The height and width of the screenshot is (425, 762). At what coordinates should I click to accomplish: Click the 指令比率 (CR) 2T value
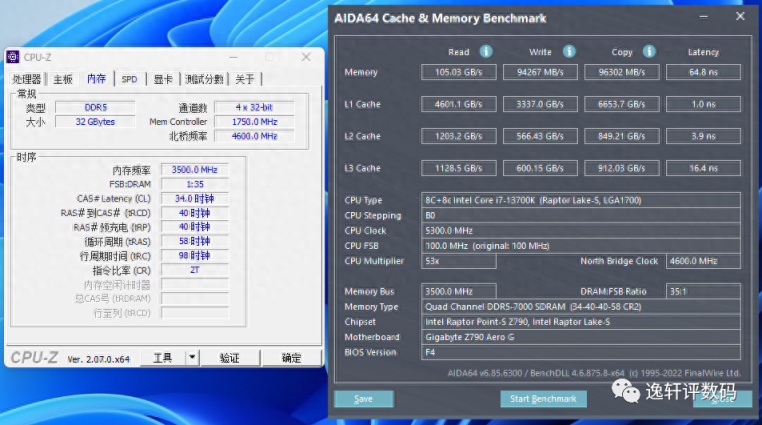click(194, 270)
